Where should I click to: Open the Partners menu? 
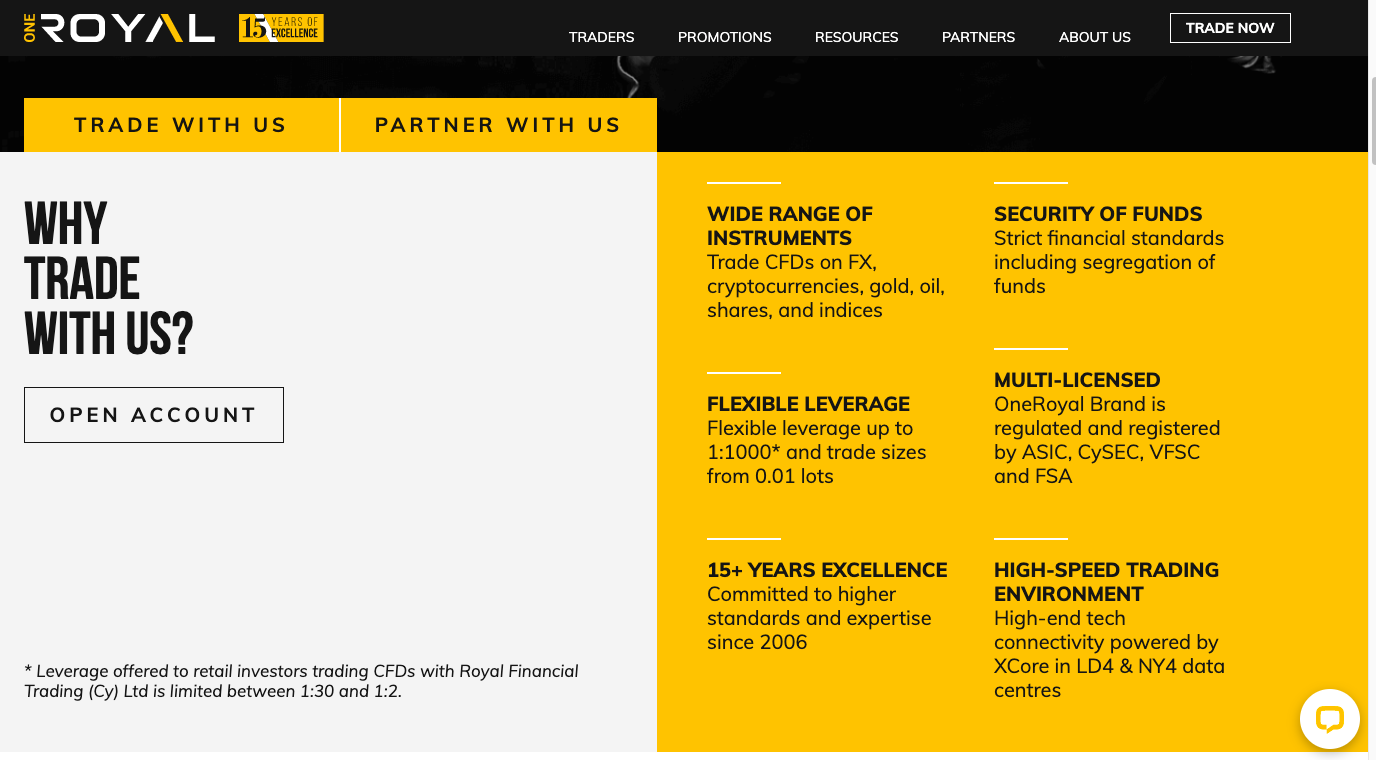tap(979, 37)
